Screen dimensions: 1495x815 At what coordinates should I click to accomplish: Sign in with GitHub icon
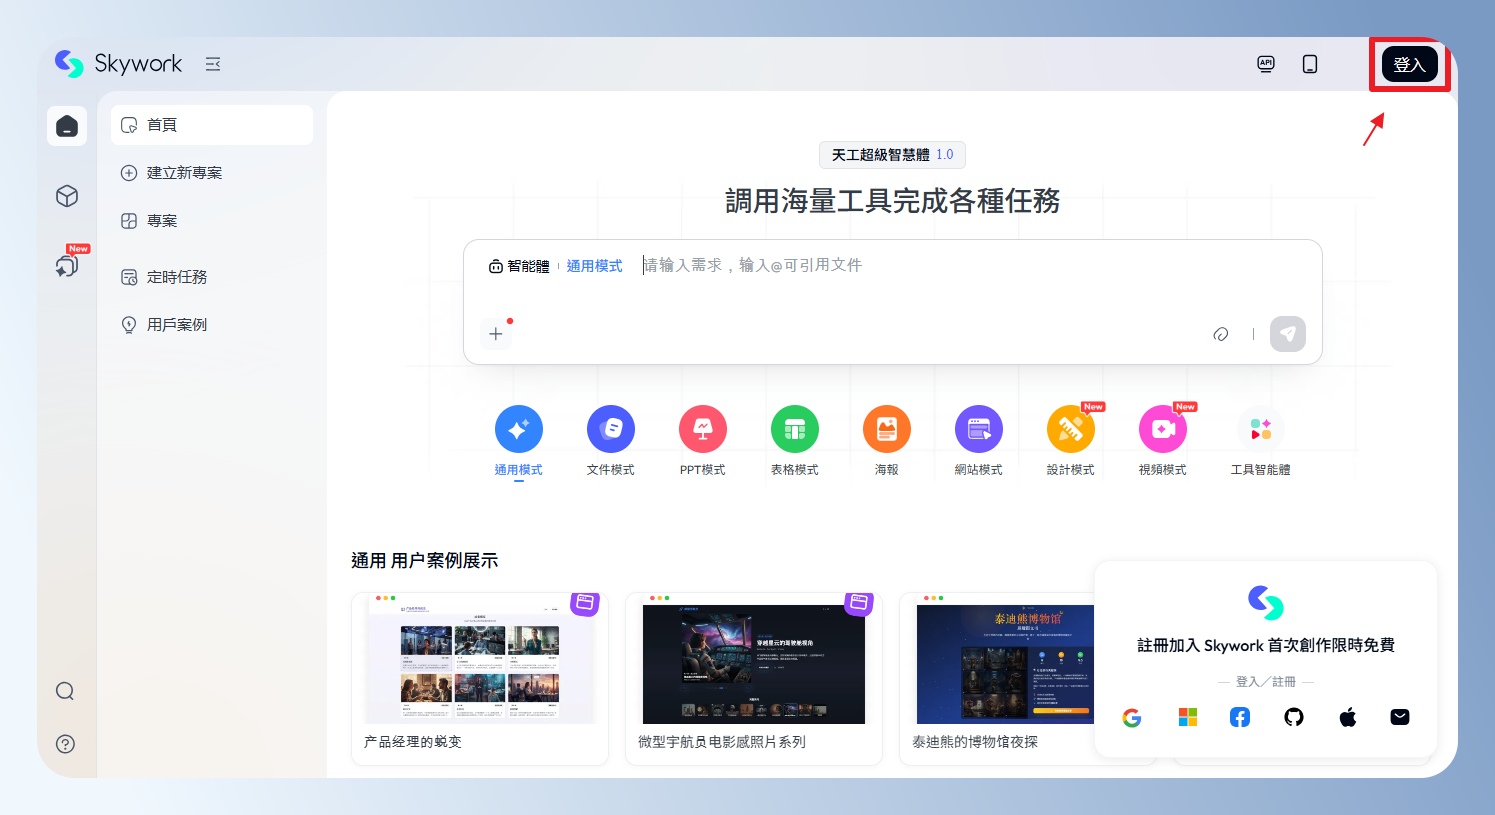1294,717
